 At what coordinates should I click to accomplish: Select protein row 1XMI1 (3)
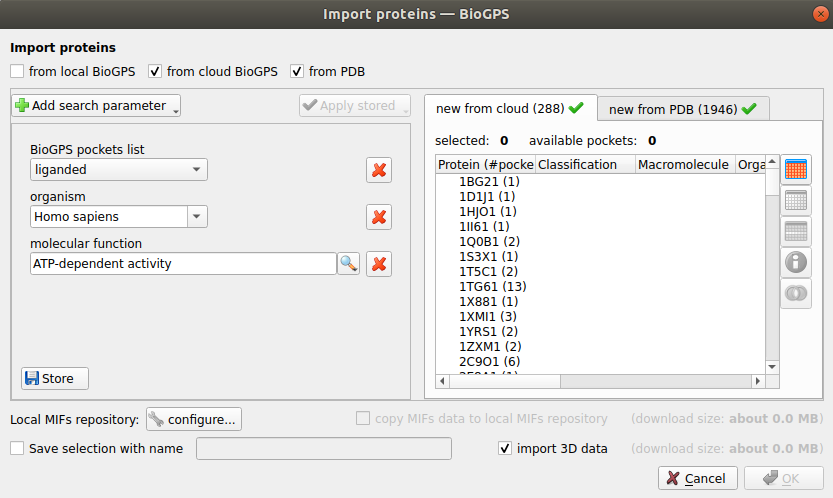pyautogui.click(x=488, y=317)
